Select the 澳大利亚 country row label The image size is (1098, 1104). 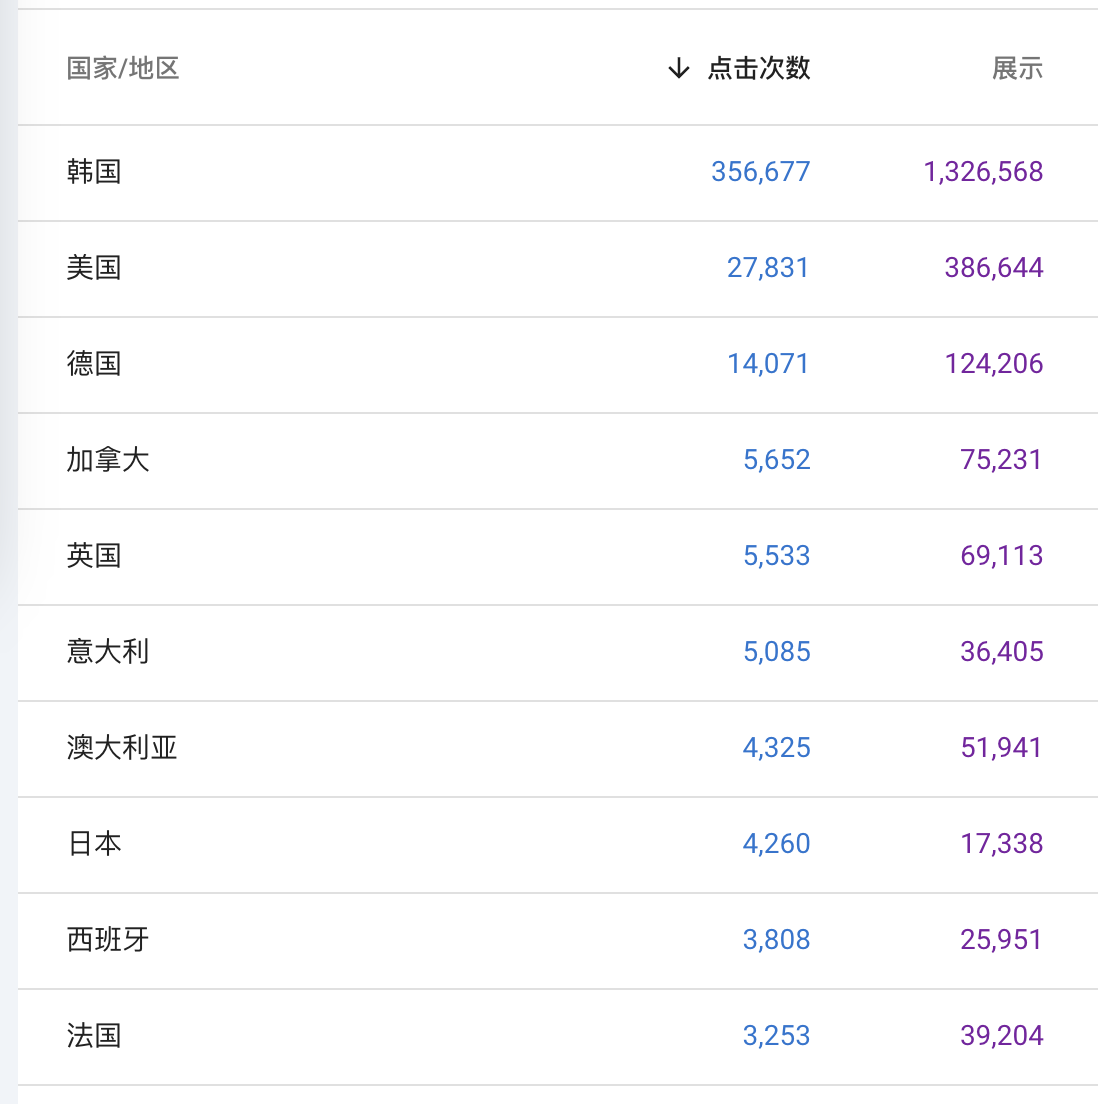pos(122,748)
